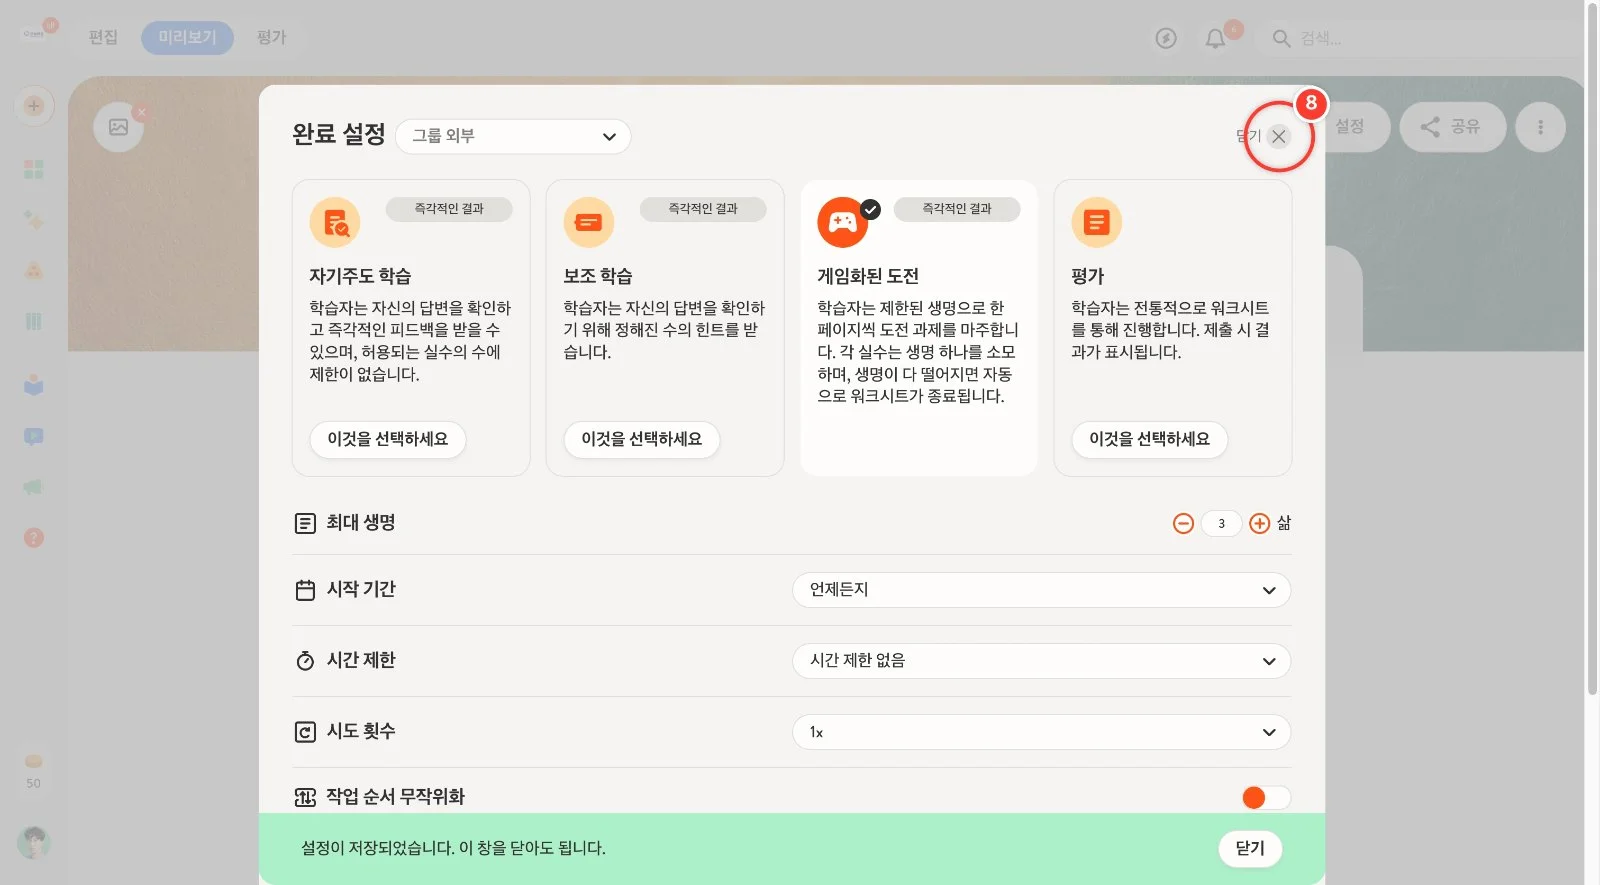Viewport: 1600px width, 885px height.
Task: Choose 이것을 선택하세요 on the 평가 card
Action: (1150, 439)
